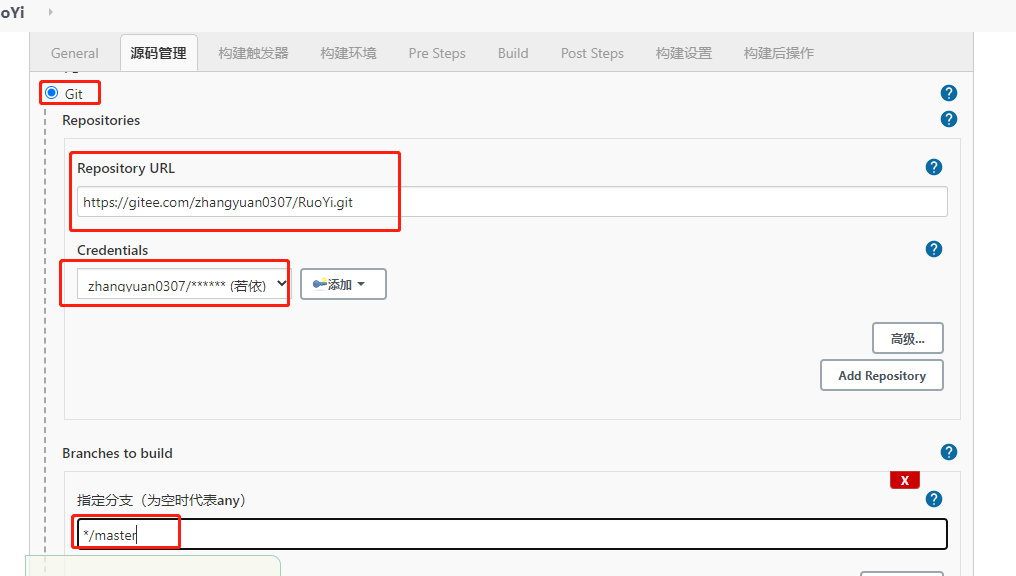
Task: Click the Credentials label text
Action: tap(113, 250)
